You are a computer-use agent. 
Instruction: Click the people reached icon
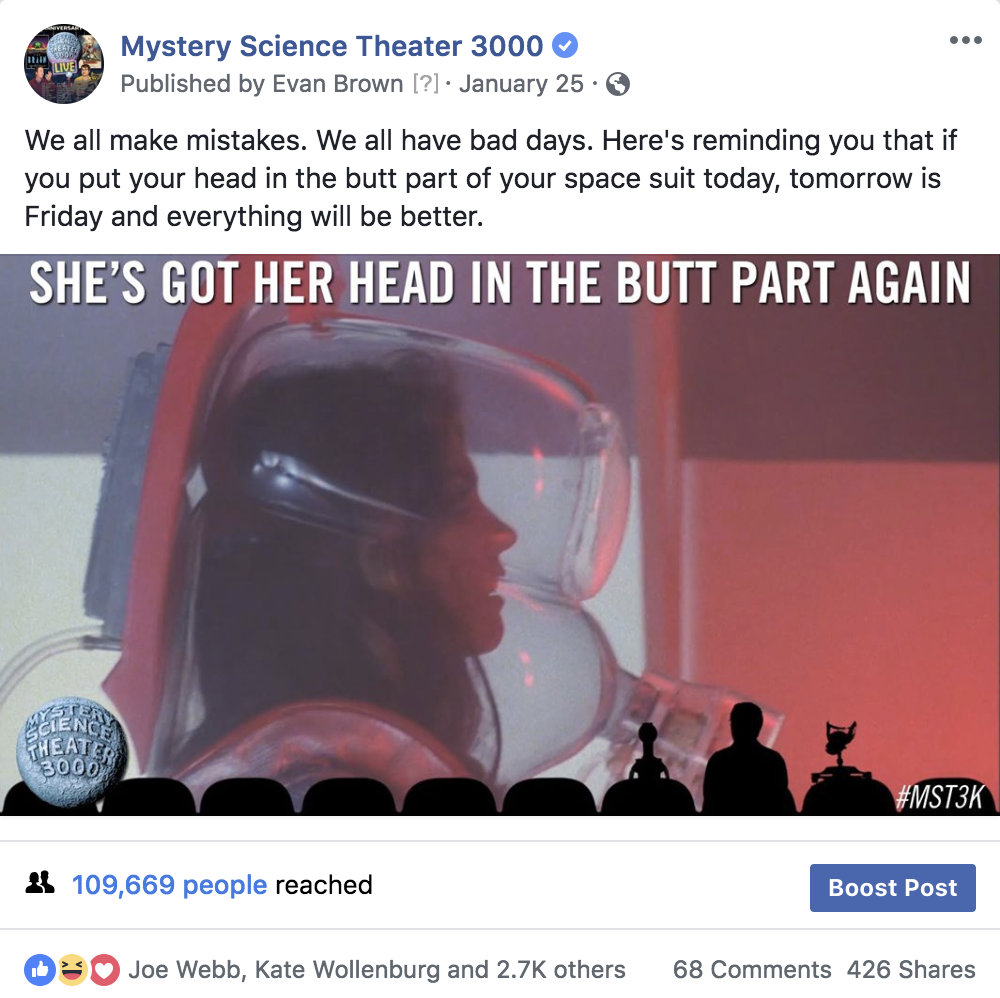[40, 883]
